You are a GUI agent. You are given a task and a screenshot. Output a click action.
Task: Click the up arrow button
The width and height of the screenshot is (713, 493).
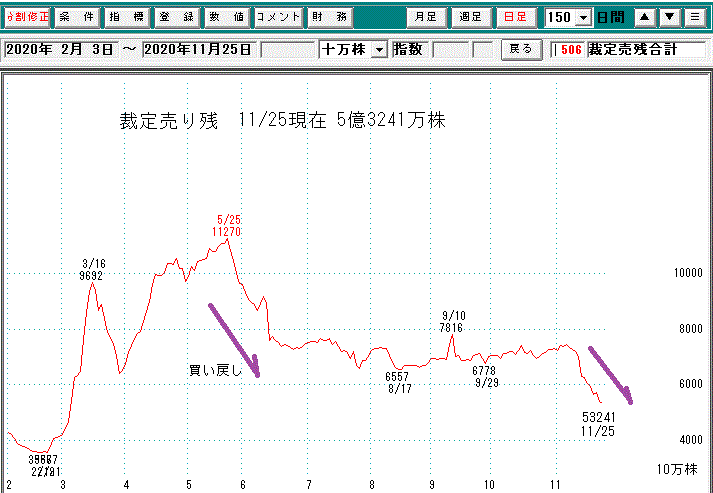644,18
